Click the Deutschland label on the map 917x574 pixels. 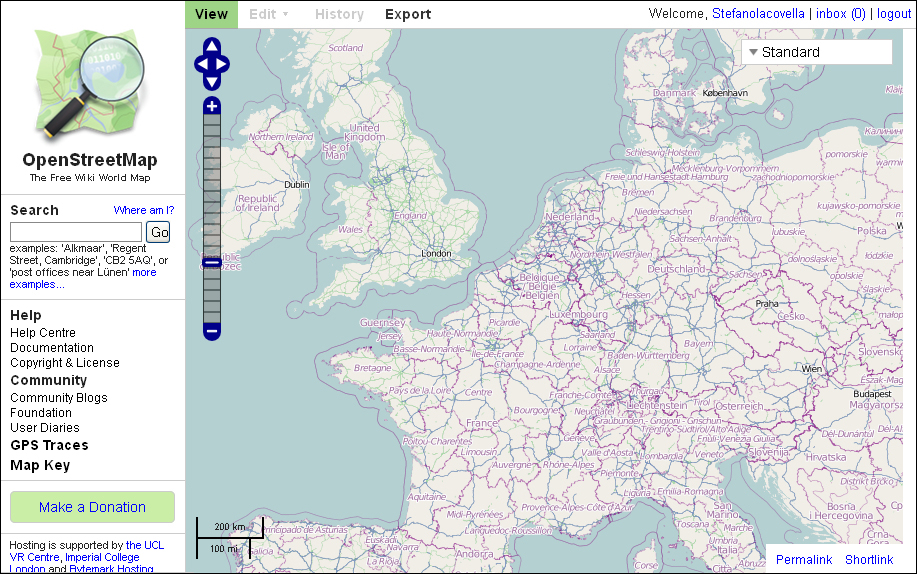click(x=676, y=269)
